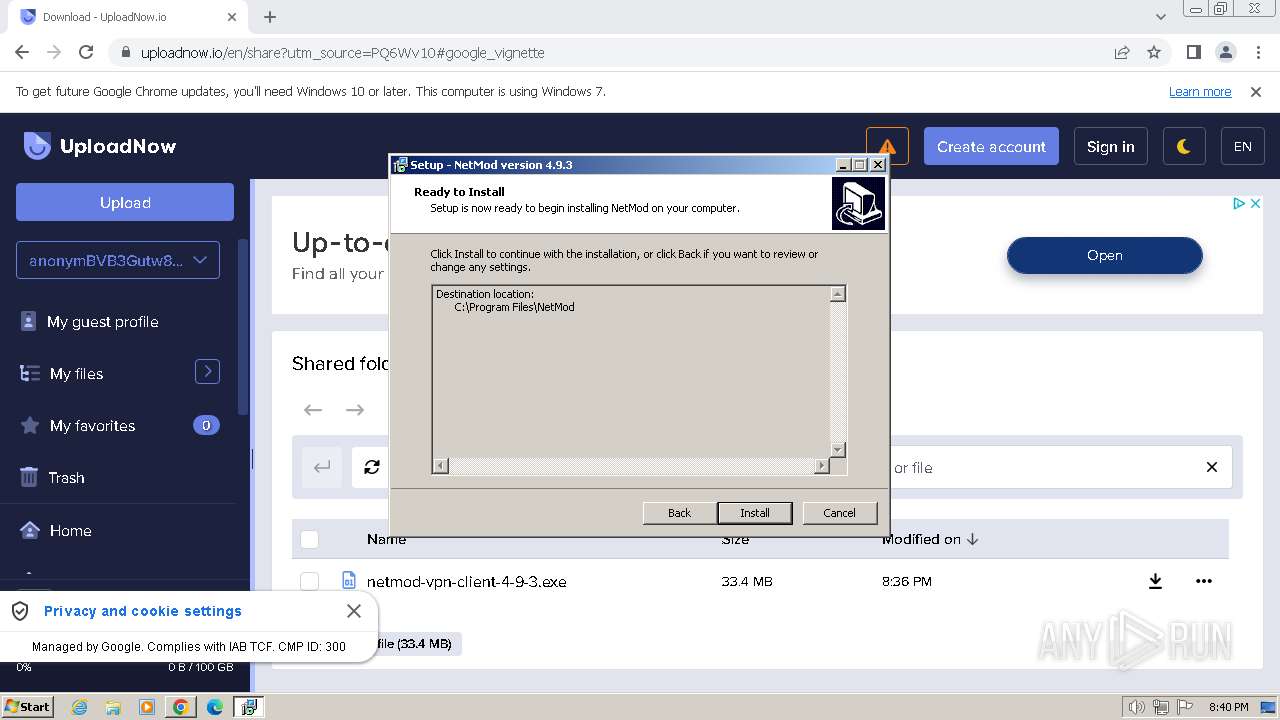Viewport: 1280px width, 720px height.
Task: Close the advertisement with the X icon
Action: [1256, 203]
